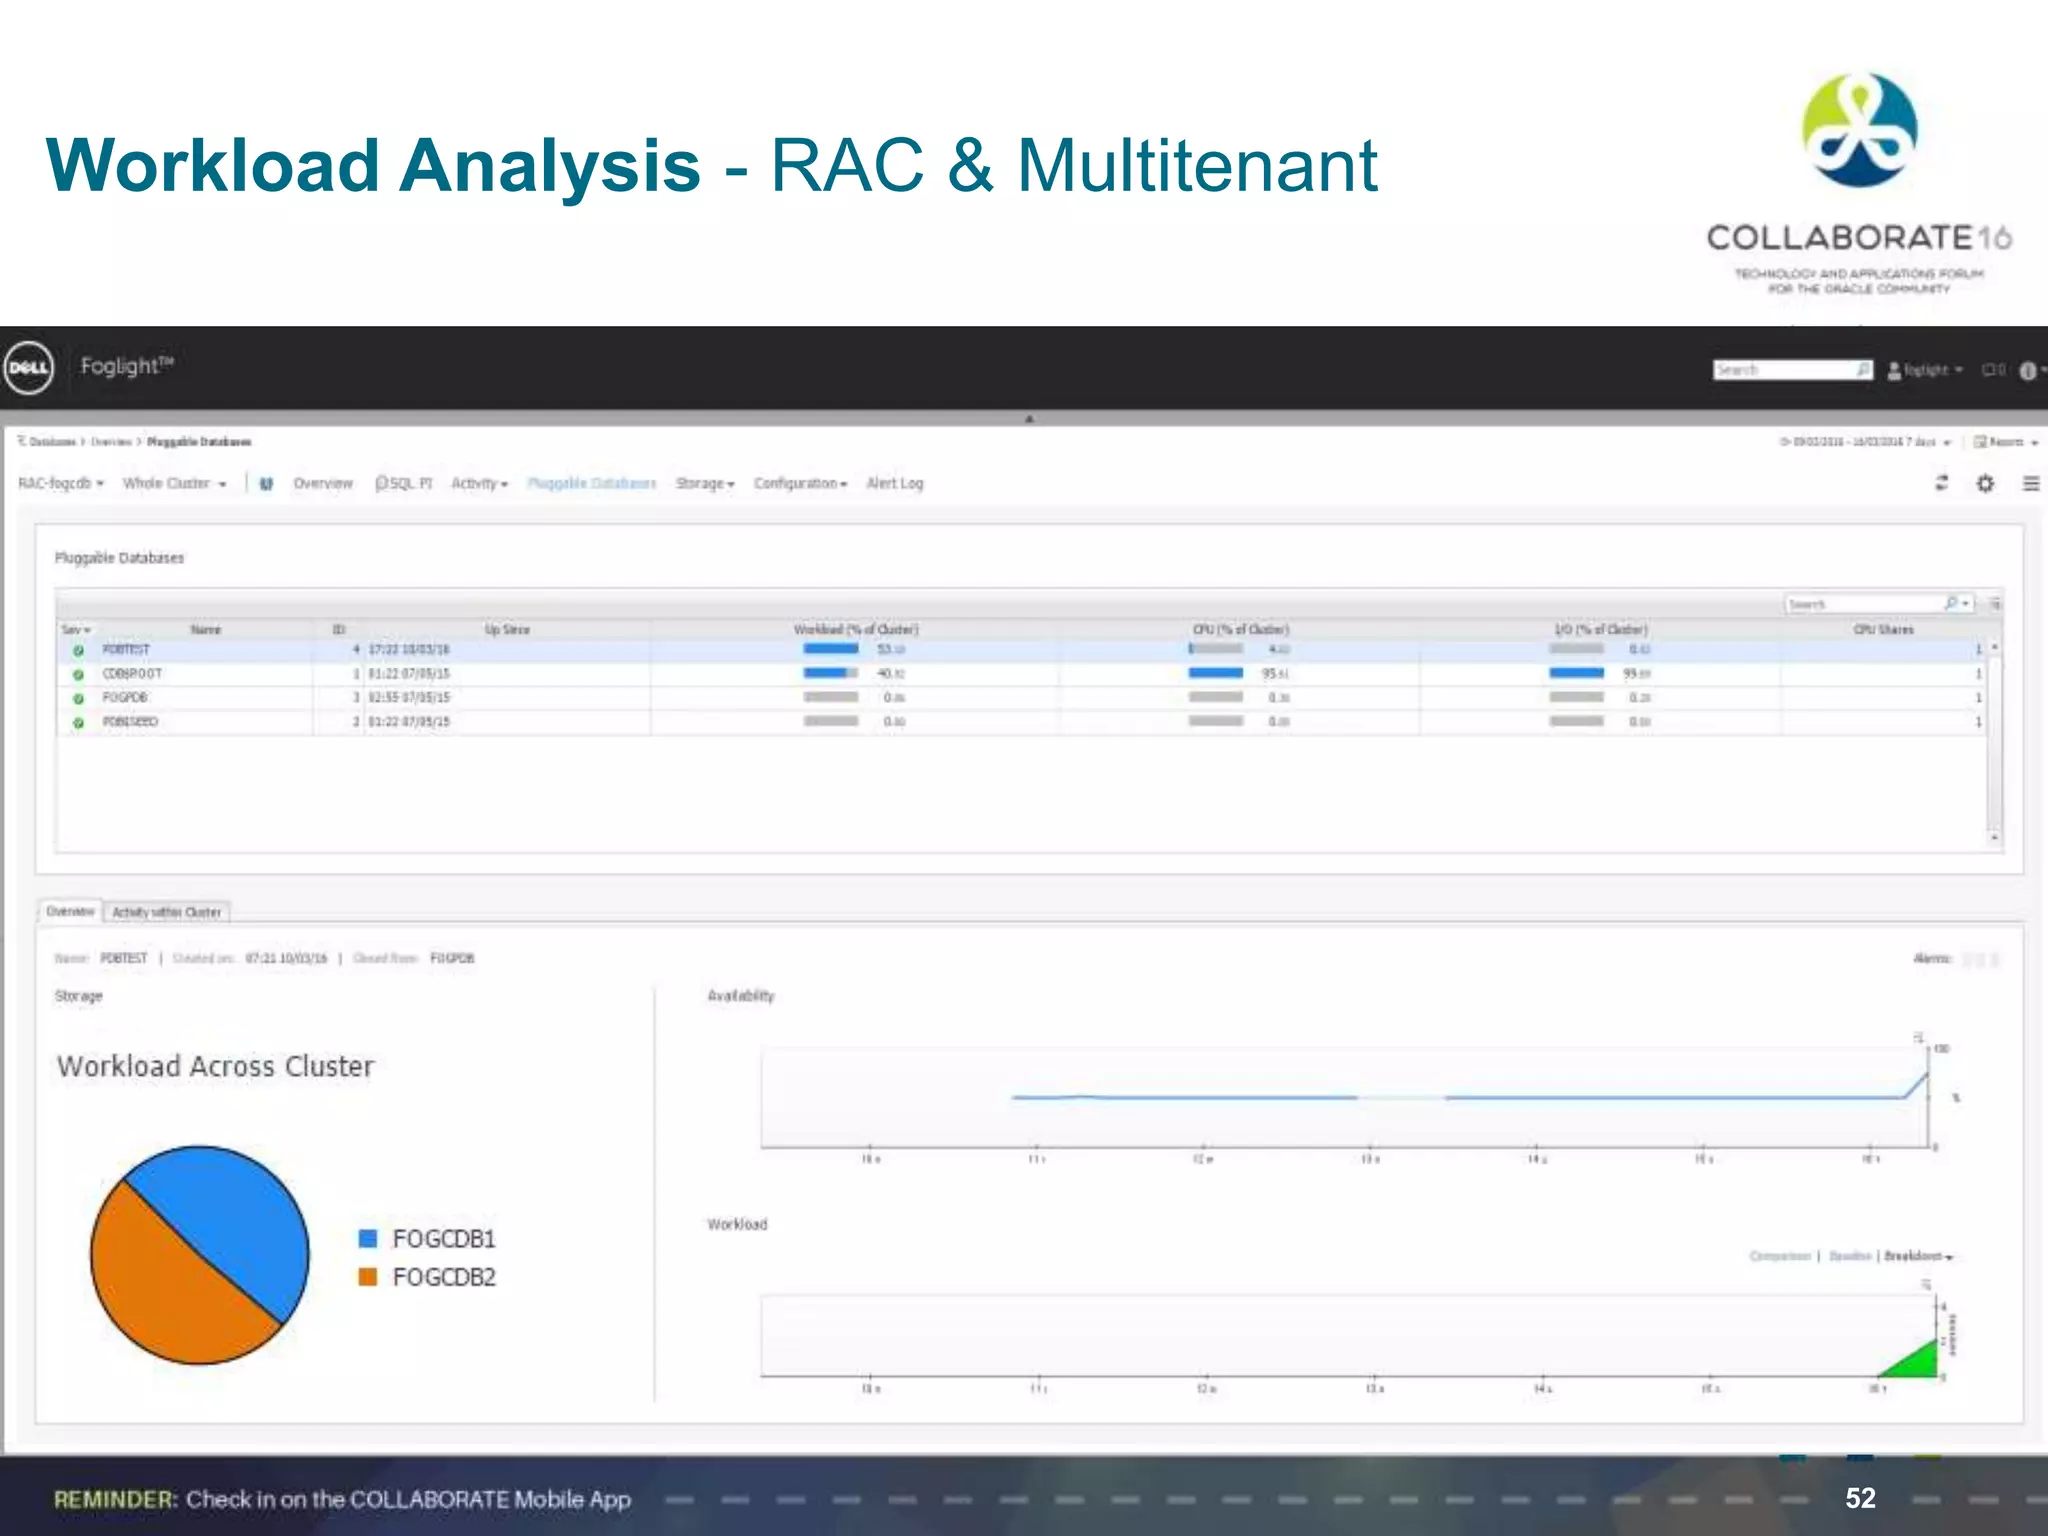The height and width of the screenshot is (1536, 2048).
Task: Click the green status icon of PDBTEST row
Action: (78, 651)
